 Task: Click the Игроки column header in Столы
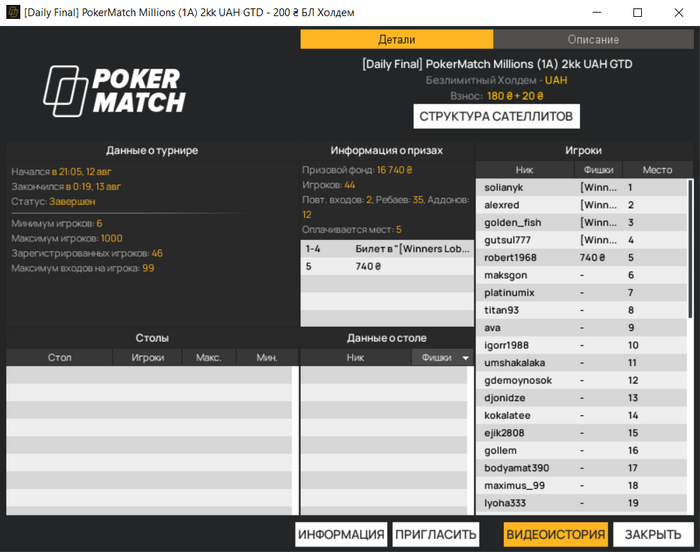147,357
